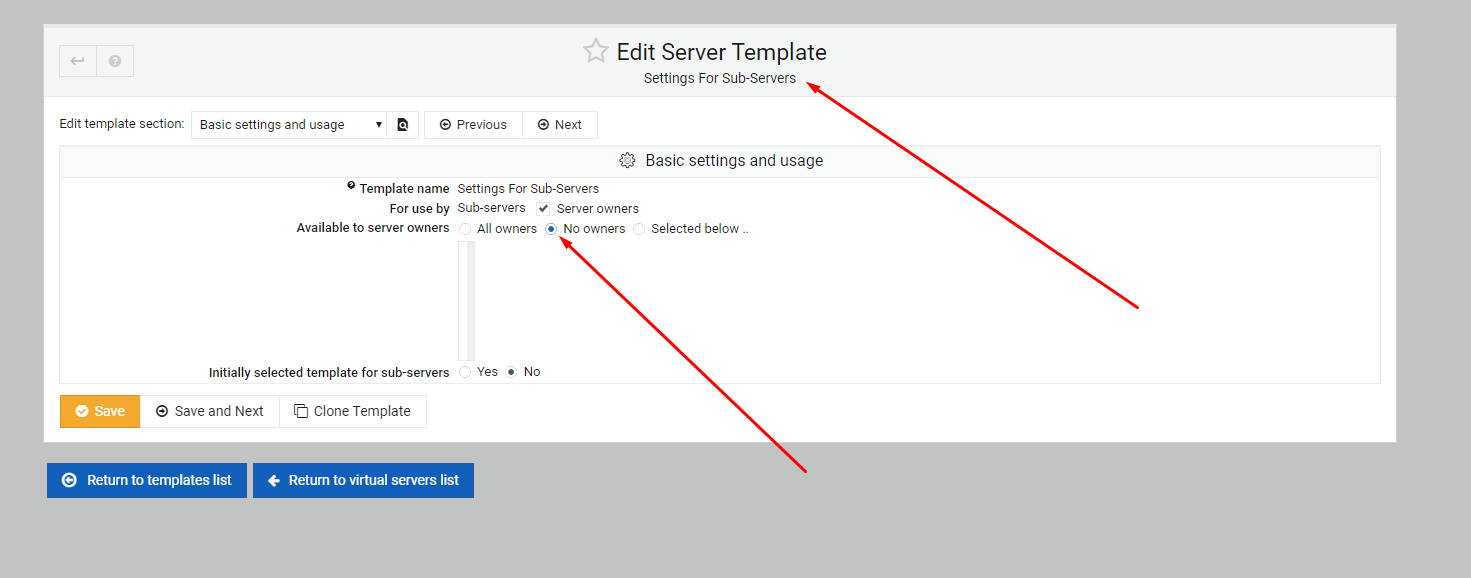Set initially selected template to Yes
The width and height of the screenshot is (1471, 578).
465,372
